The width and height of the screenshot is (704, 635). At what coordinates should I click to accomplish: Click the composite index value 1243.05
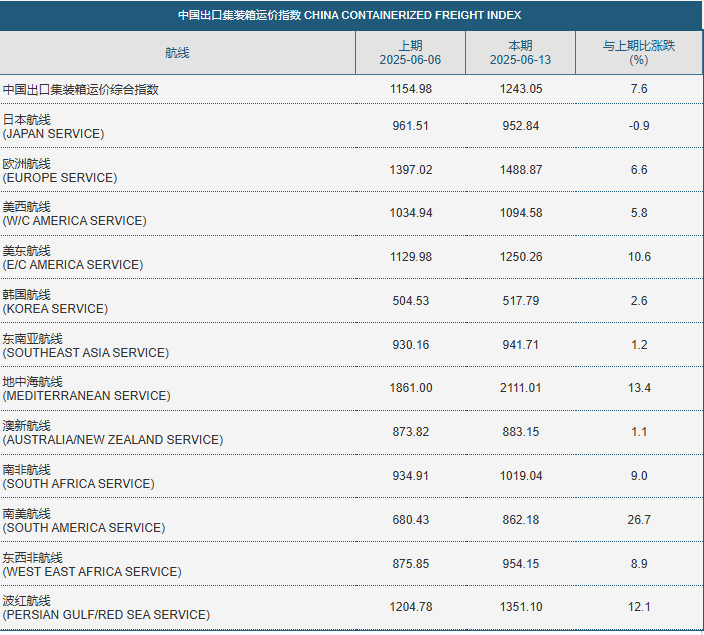tap(521, 89)
